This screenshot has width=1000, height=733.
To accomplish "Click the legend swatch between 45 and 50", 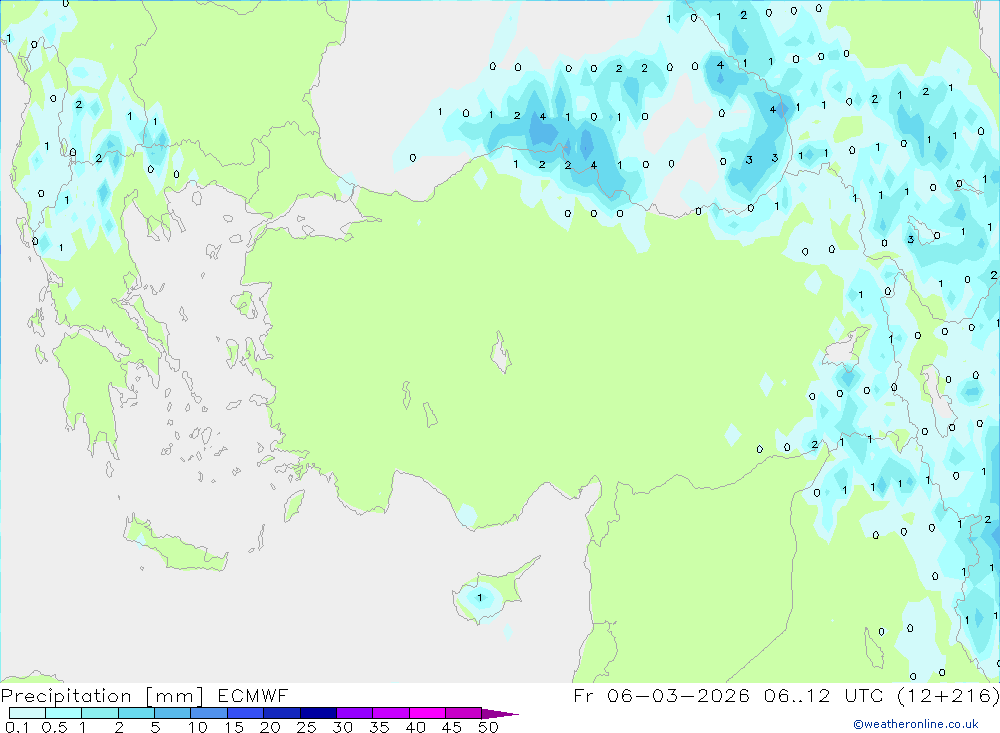I will tap(464, 713).
